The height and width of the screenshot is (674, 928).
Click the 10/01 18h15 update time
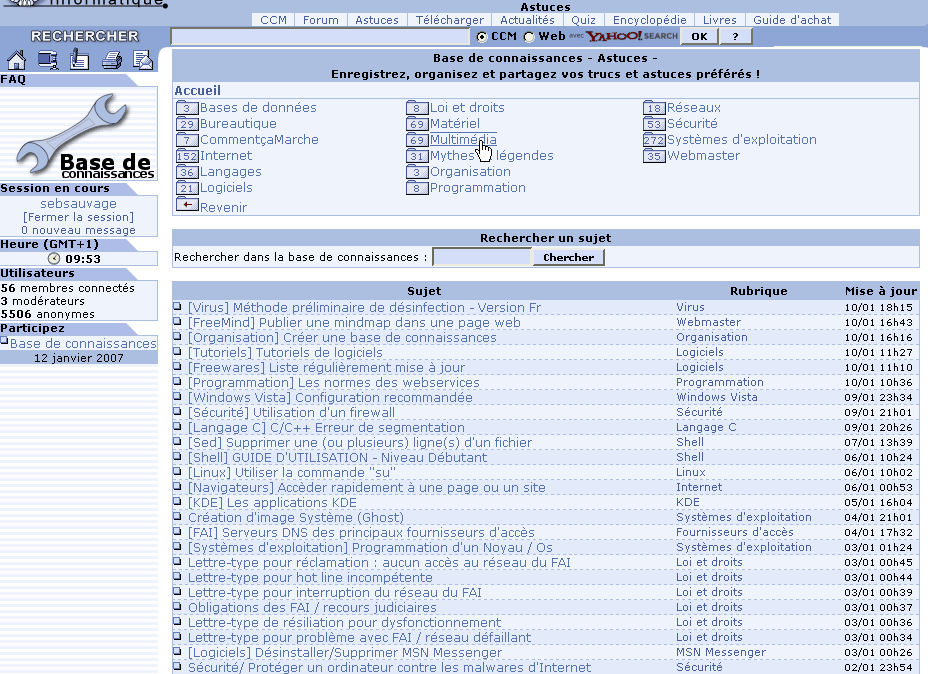coord(878,307)
